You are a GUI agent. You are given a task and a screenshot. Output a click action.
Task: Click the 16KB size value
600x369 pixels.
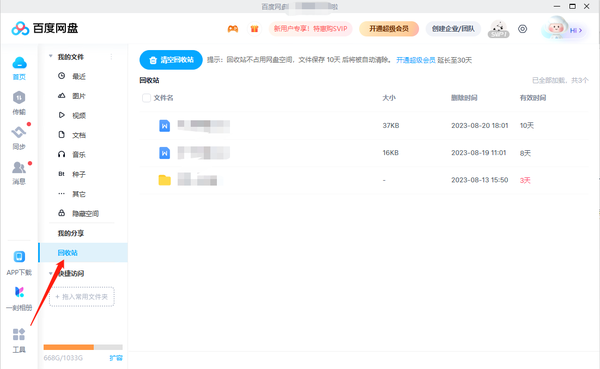tap(391, 153)
